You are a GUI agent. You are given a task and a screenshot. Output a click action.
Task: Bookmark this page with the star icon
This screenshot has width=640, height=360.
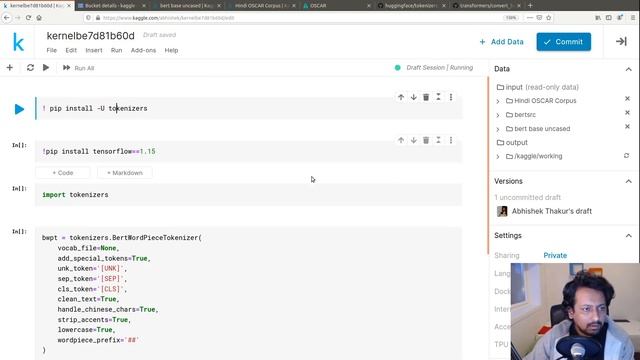coord(549,18)
